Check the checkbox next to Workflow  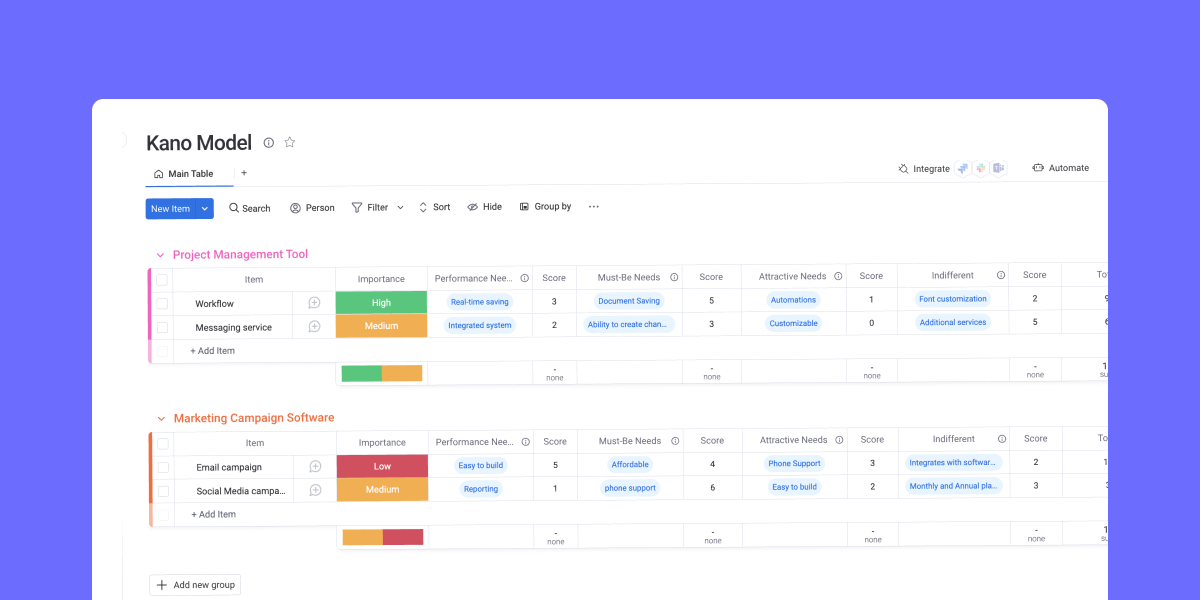click(162, 303)
